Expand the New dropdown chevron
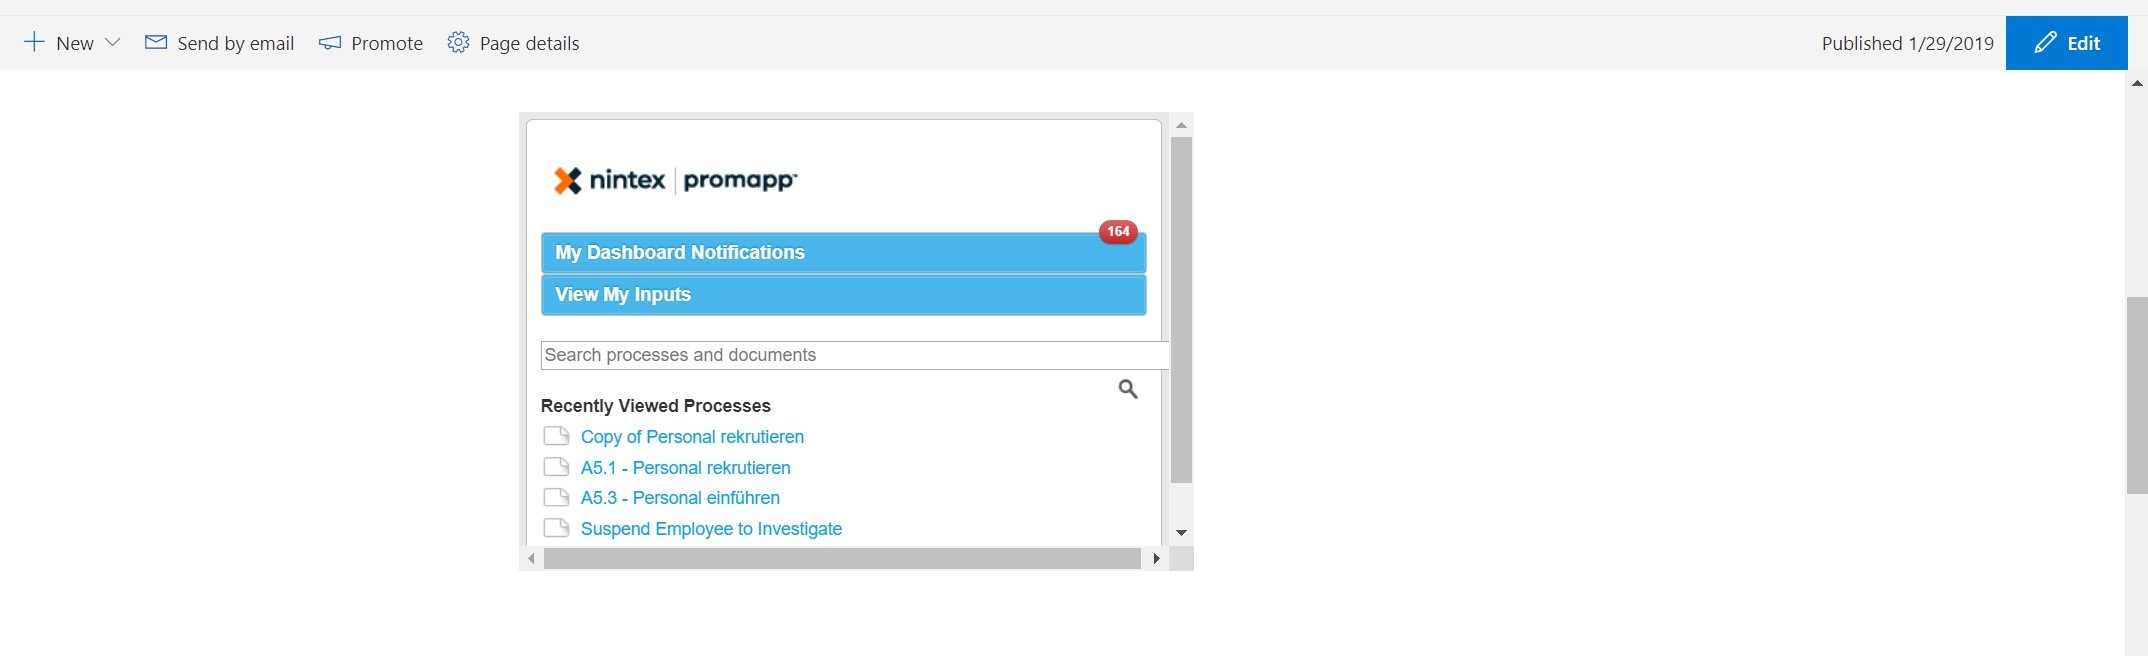The image size is (2148, 656). coord(113,43)
